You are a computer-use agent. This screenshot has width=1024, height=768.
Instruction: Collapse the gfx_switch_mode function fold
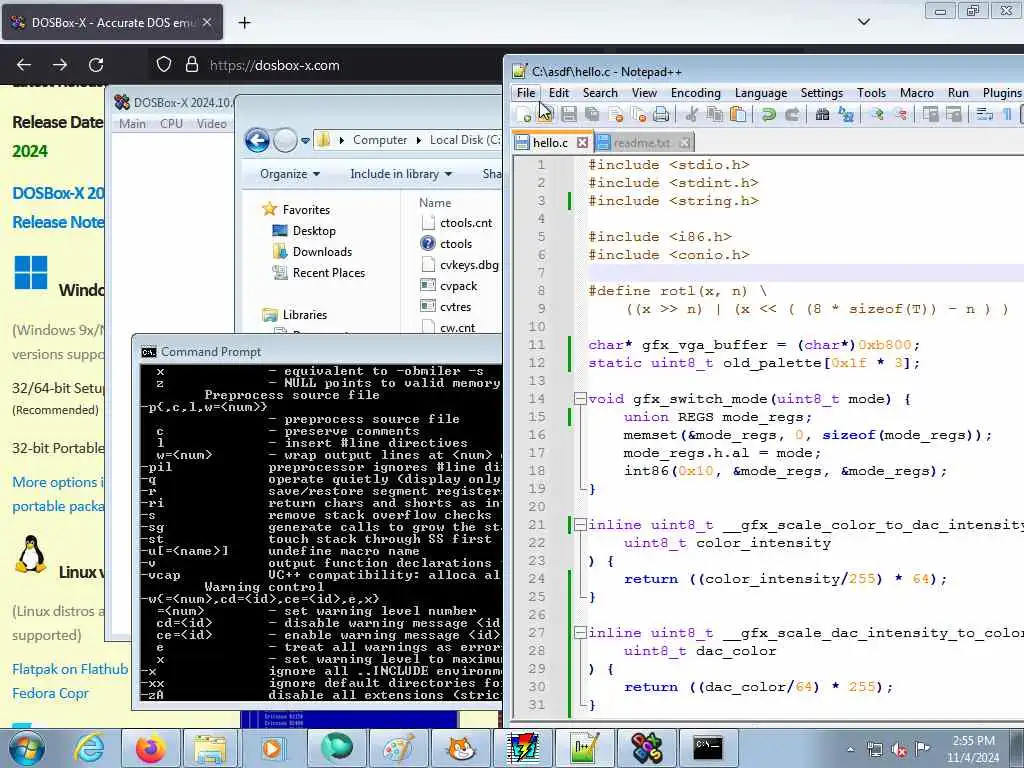(x=579, y=398)
